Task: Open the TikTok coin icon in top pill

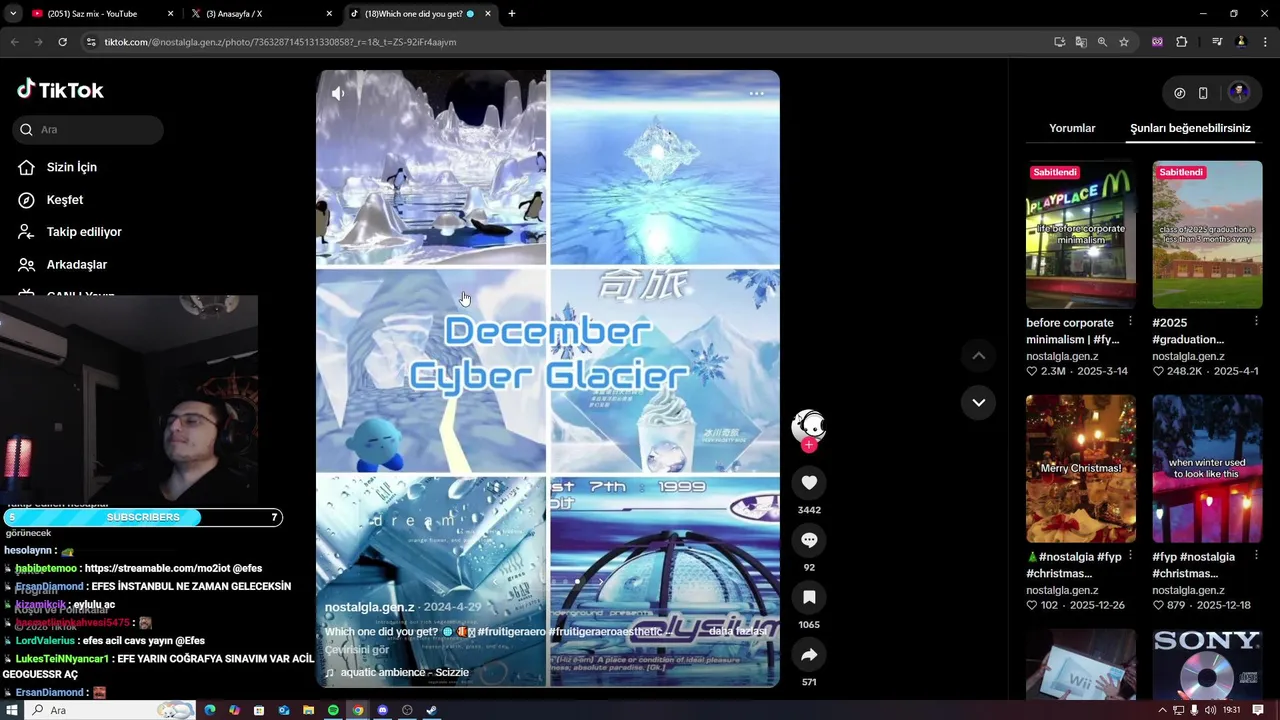Action: tap(1180, 93)
